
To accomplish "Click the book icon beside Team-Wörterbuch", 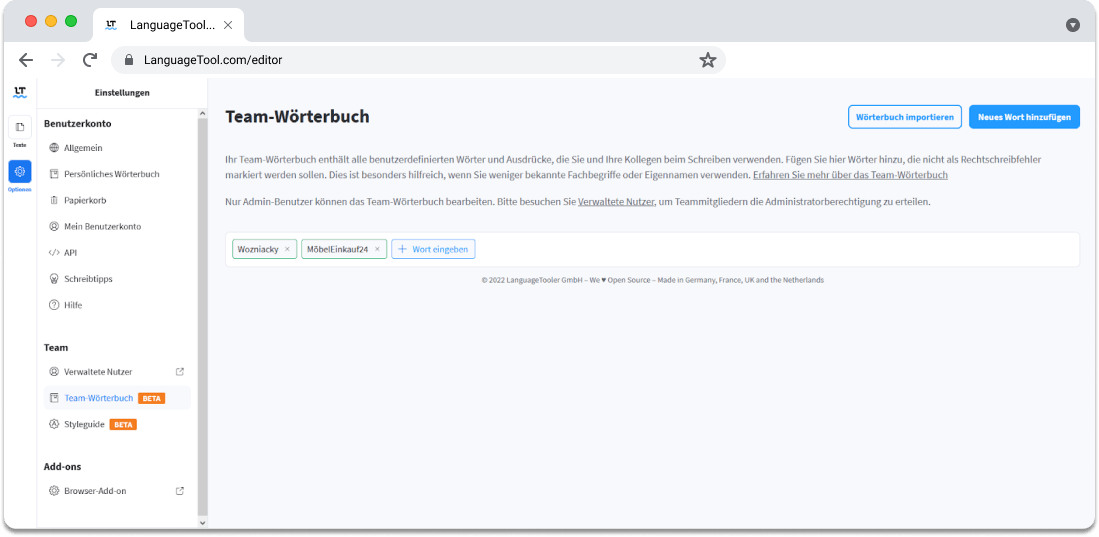I will pos(54,398).
